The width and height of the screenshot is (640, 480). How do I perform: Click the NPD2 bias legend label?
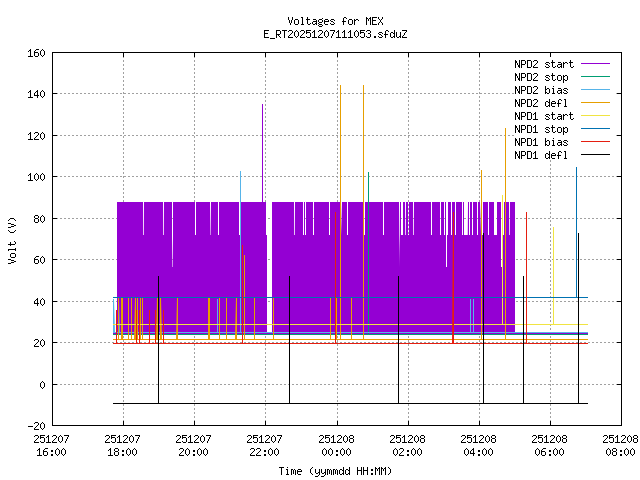click(x=541, y=90)
